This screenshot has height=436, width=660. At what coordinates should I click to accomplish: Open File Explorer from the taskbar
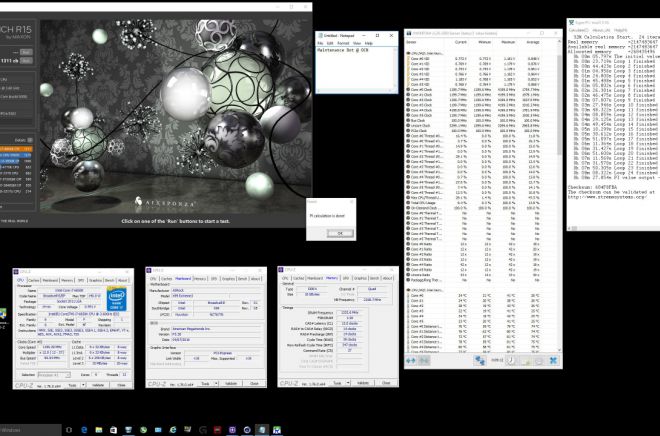point(101,429)
